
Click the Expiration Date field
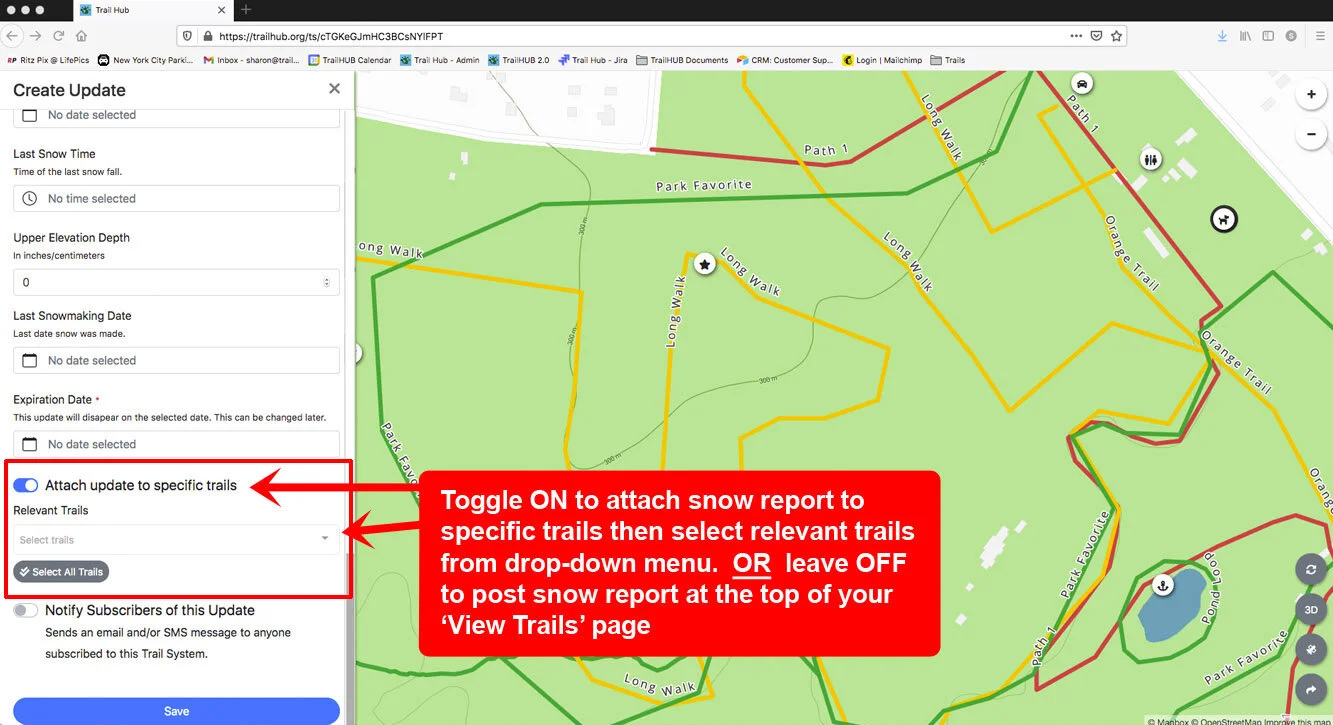coord(176,444)
